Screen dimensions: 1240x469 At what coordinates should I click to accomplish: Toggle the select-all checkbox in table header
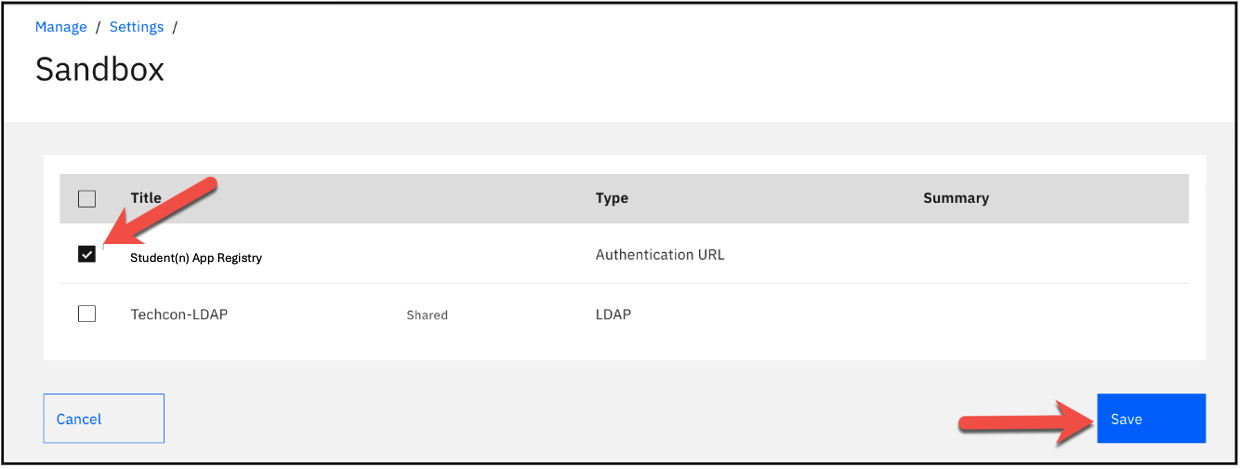click(x=87, y=198)
